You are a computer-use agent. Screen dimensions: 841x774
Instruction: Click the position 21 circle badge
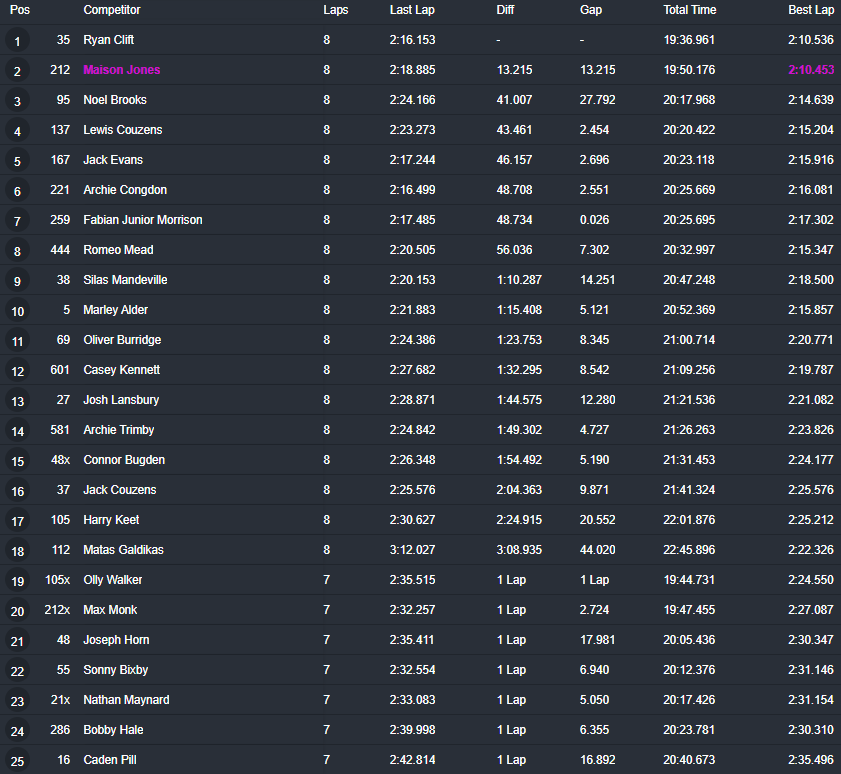(18, 641)
